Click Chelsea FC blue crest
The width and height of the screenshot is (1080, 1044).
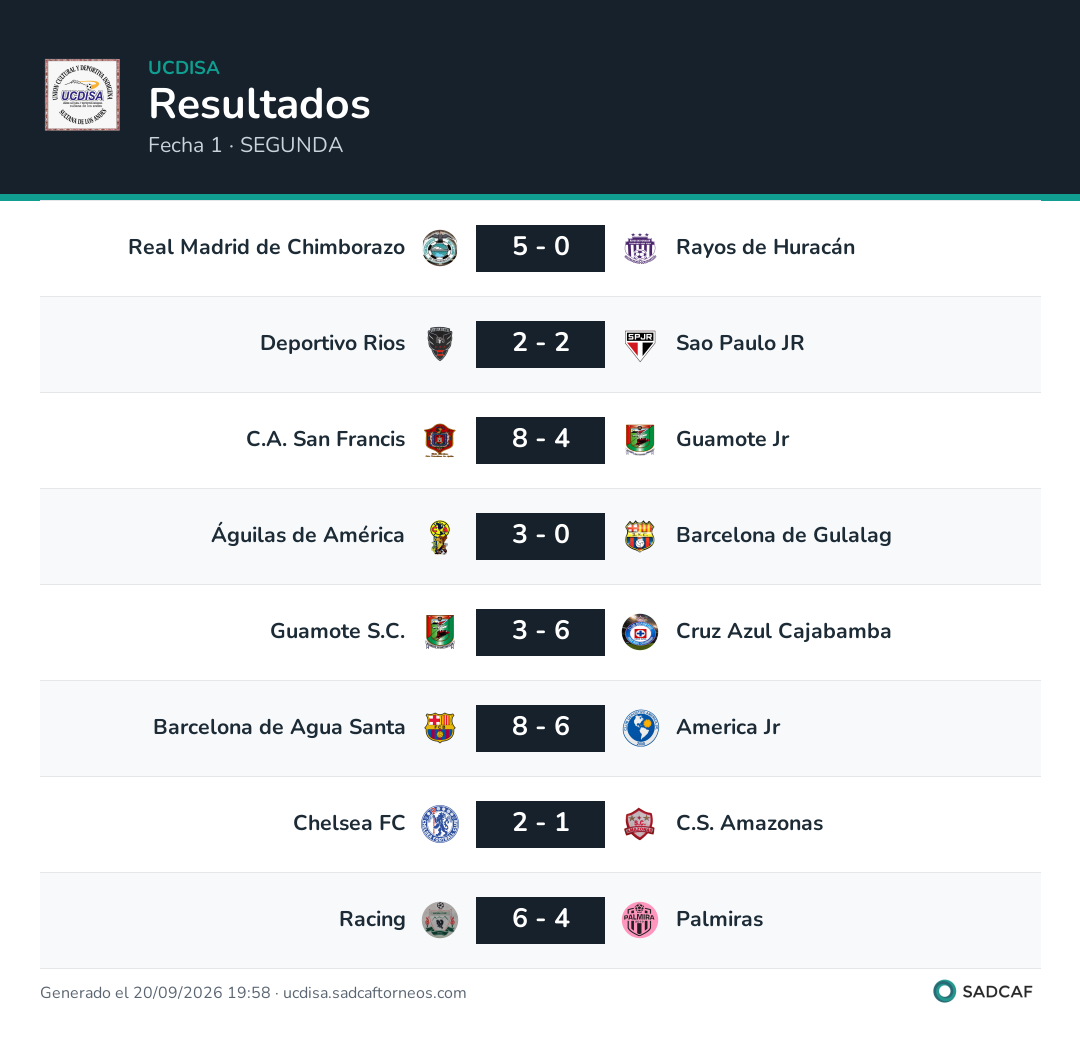(439, 824)
